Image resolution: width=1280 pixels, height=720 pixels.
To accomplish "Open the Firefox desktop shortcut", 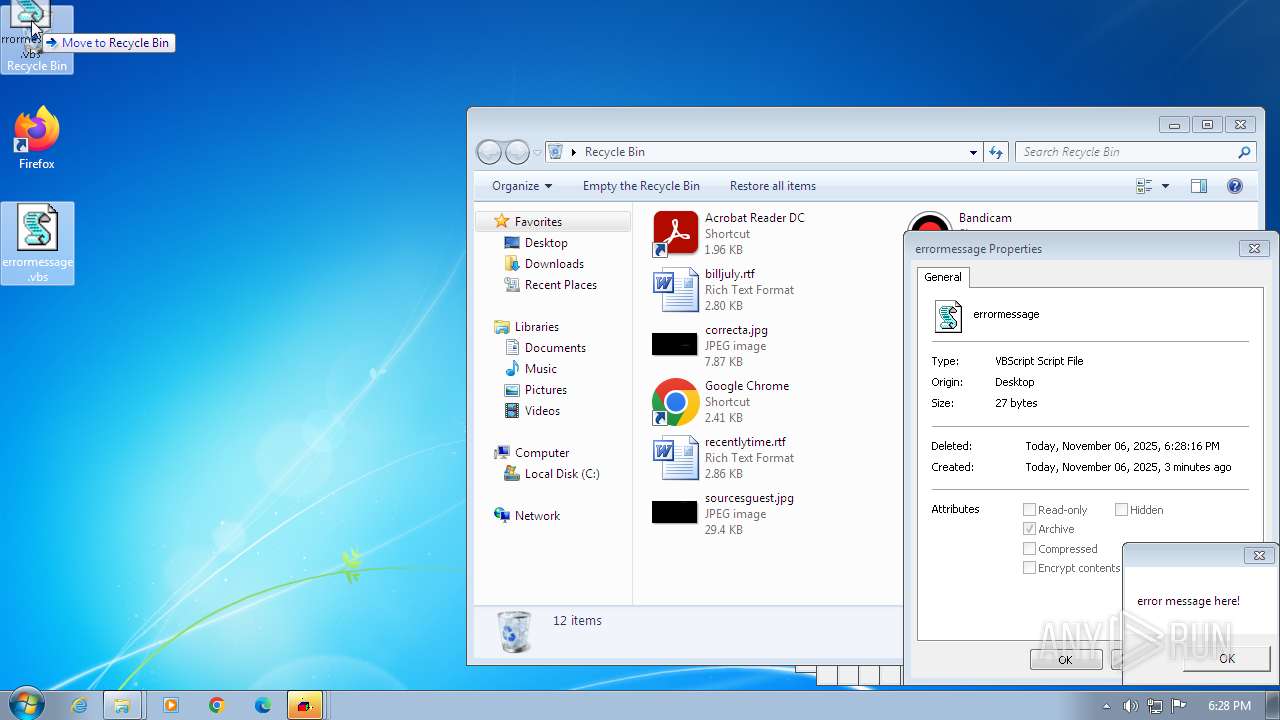I will coord(37,138).
